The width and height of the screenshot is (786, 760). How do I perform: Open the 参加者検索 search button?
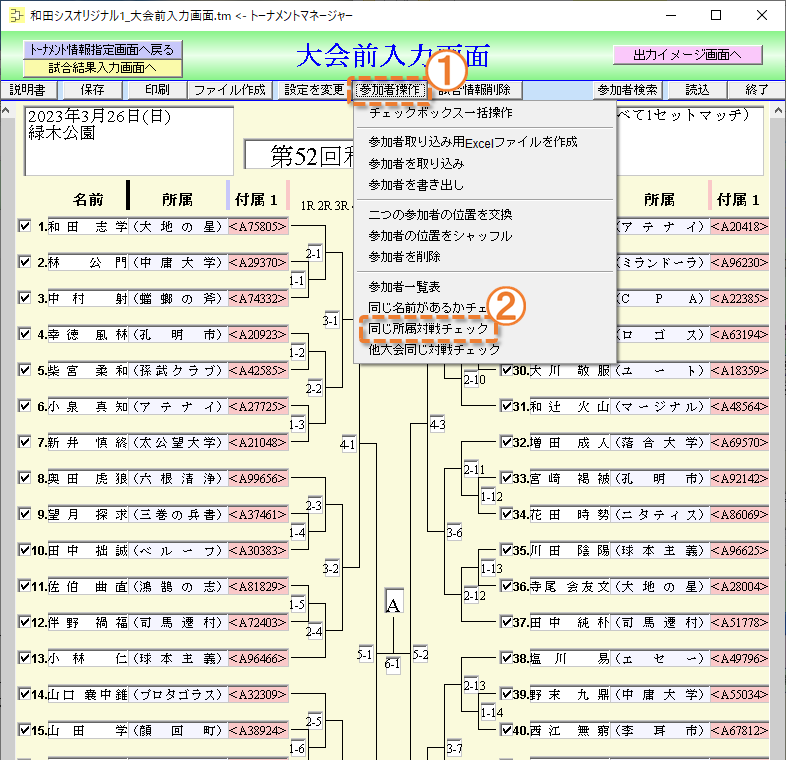(x=628, y=90)
